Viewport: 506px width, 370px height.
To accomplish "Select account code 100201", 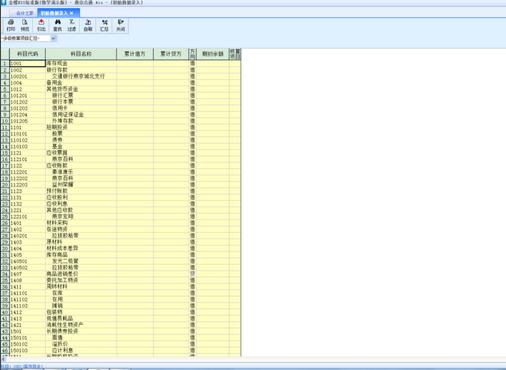I will click(x=27, y=76).
